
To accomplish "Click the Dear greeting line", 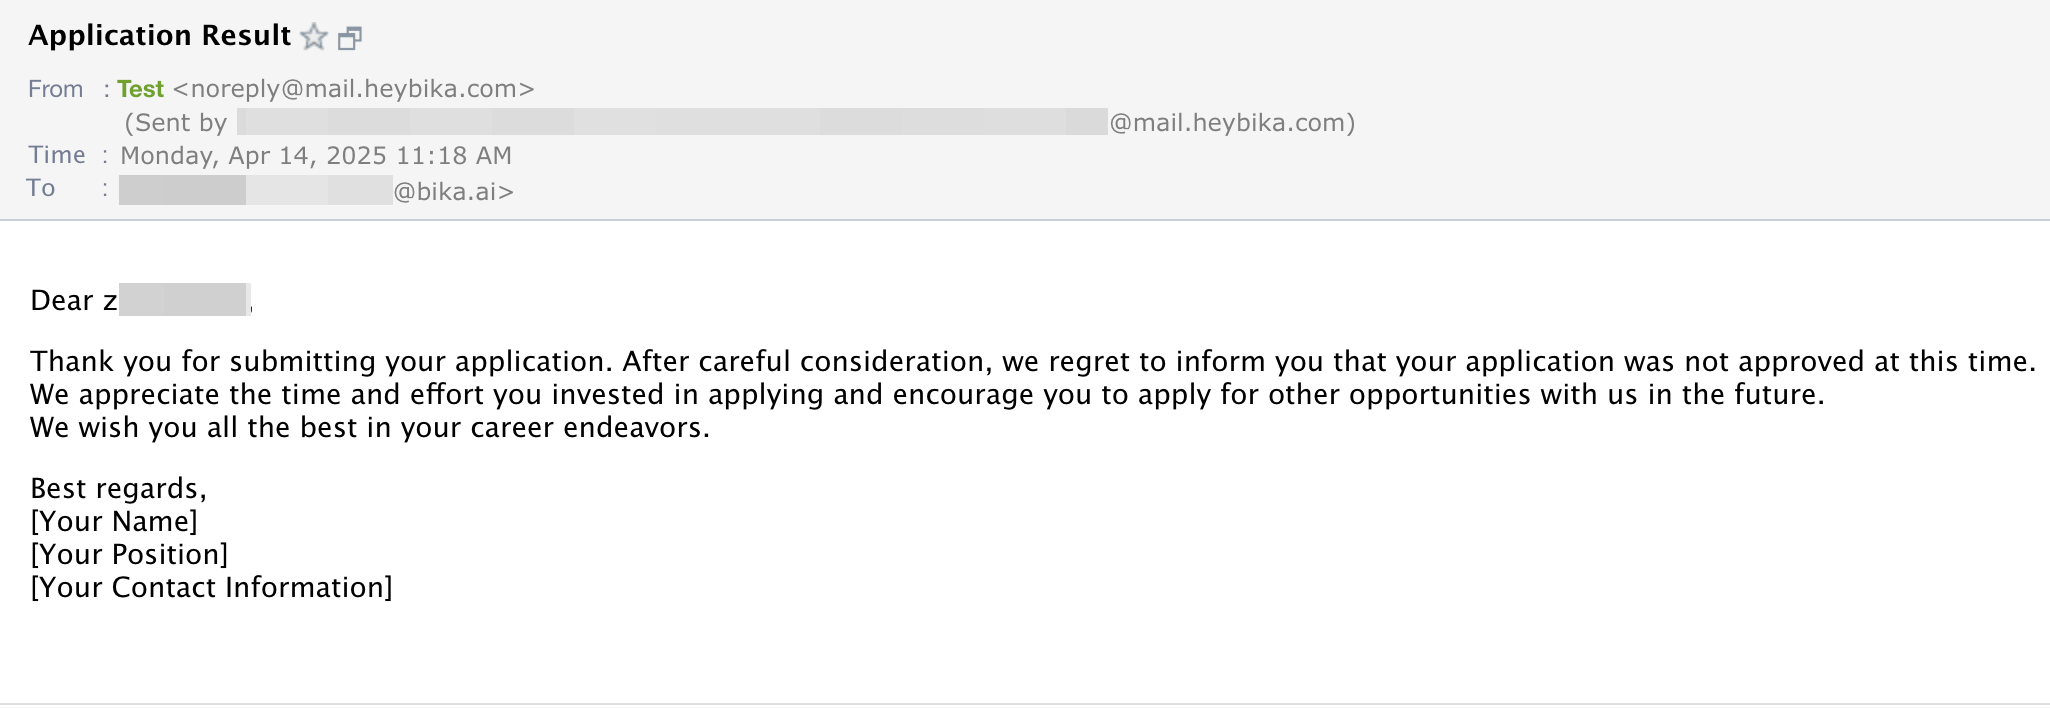I will click(x=141, y=300).
